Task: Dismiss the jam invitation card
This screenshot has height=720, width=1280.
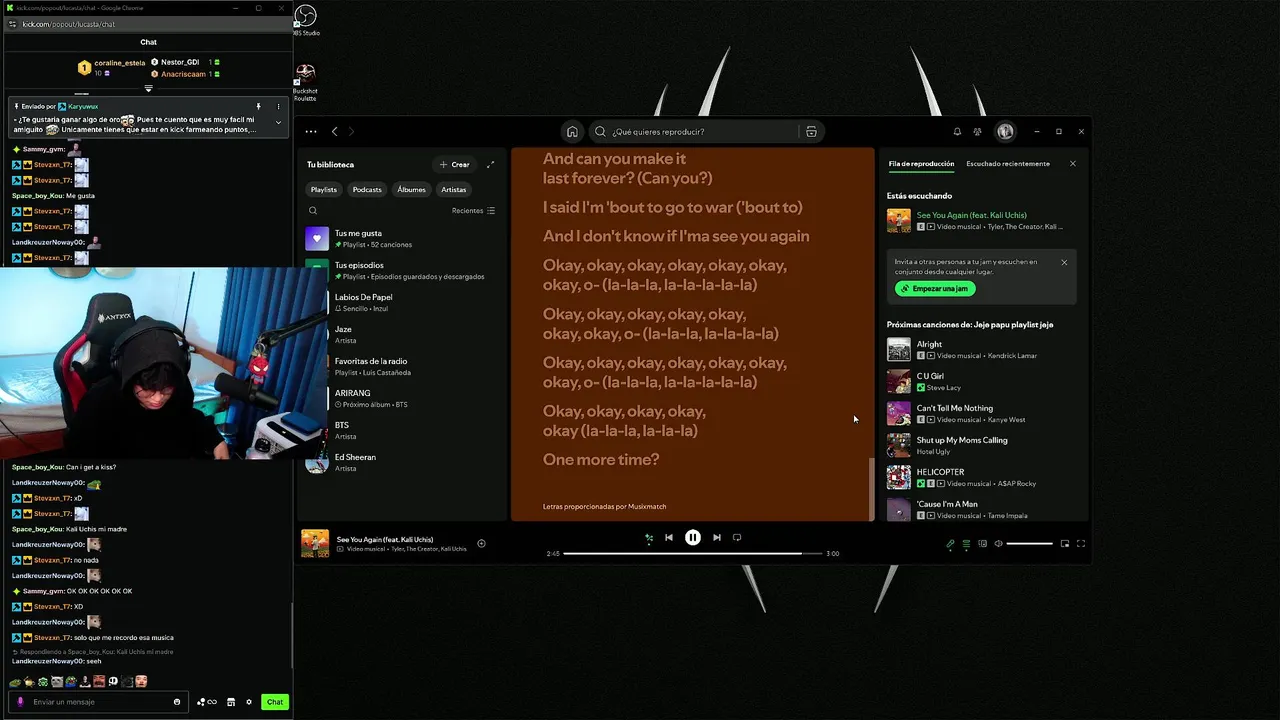Action: 1064,262
